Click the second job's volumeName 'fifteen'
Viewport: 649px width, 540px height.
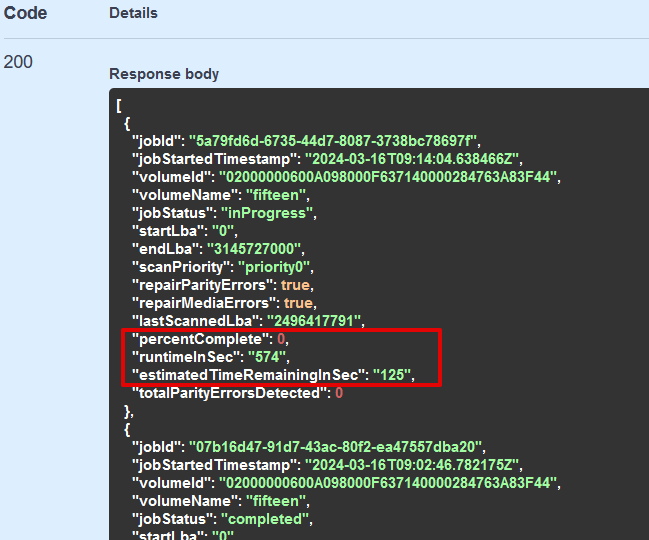[x=276, y=501]
